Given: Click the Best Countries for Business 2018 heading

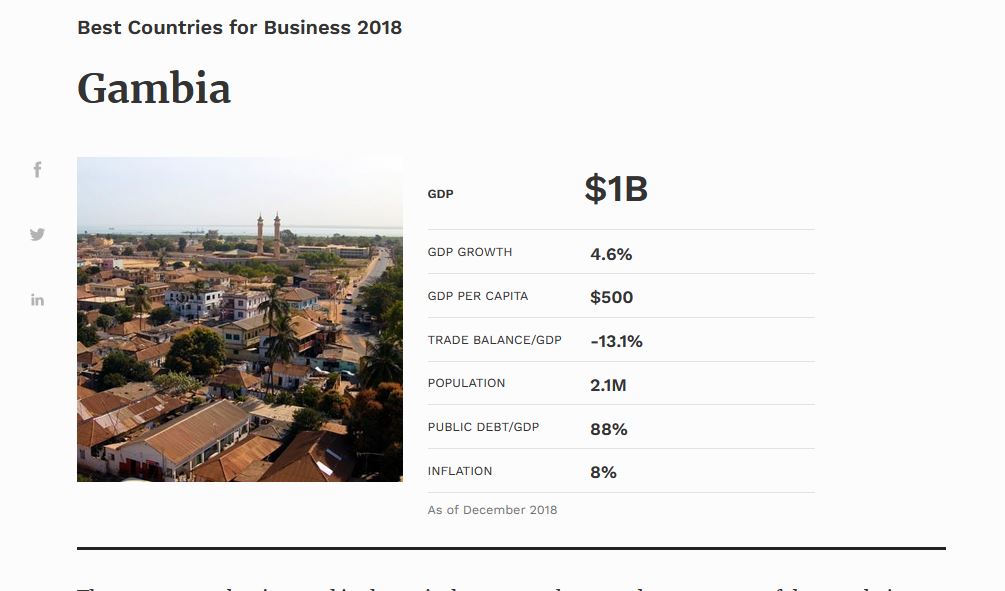Looking at the screenshot, I should pos(240,28).
